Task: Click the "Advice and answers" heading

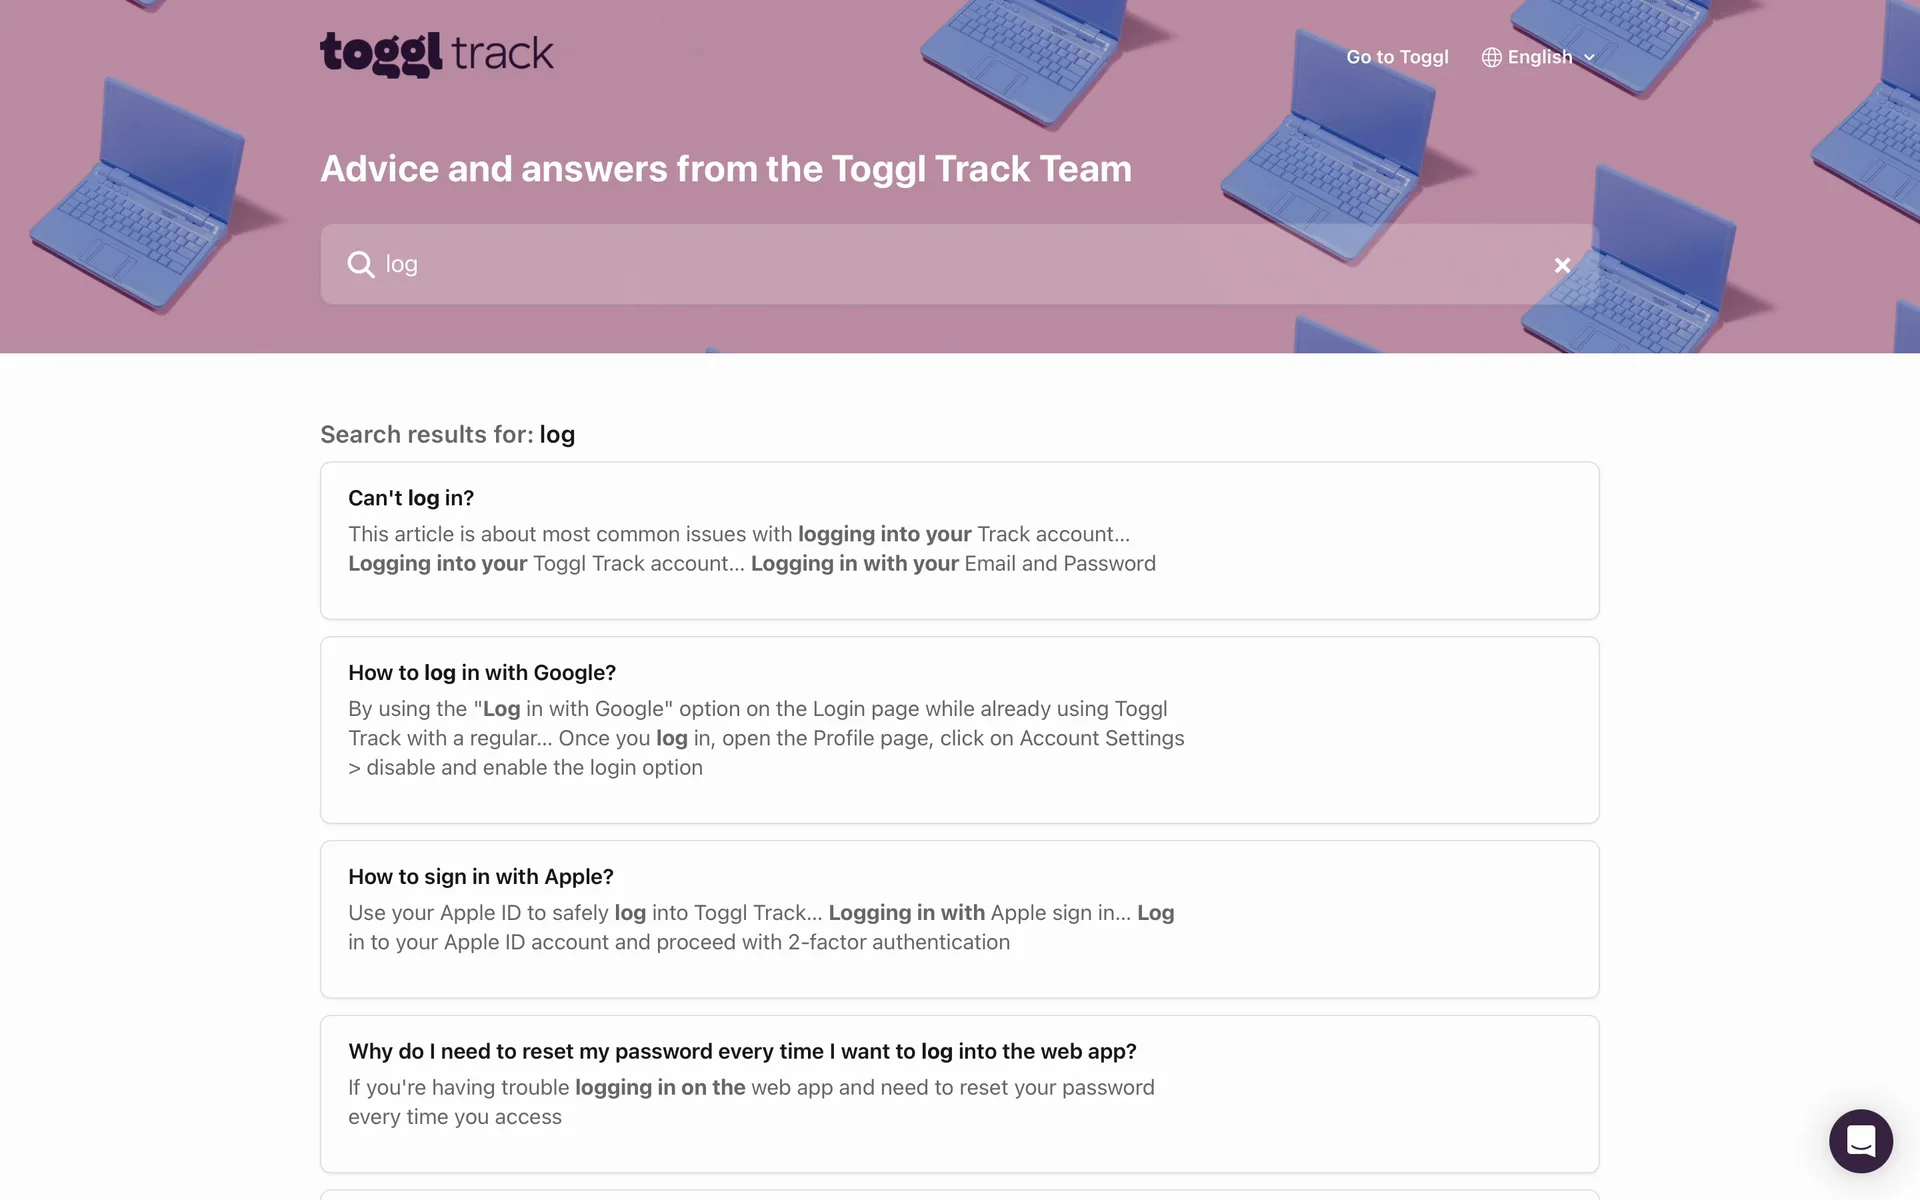Action: [x=726, y=169]
